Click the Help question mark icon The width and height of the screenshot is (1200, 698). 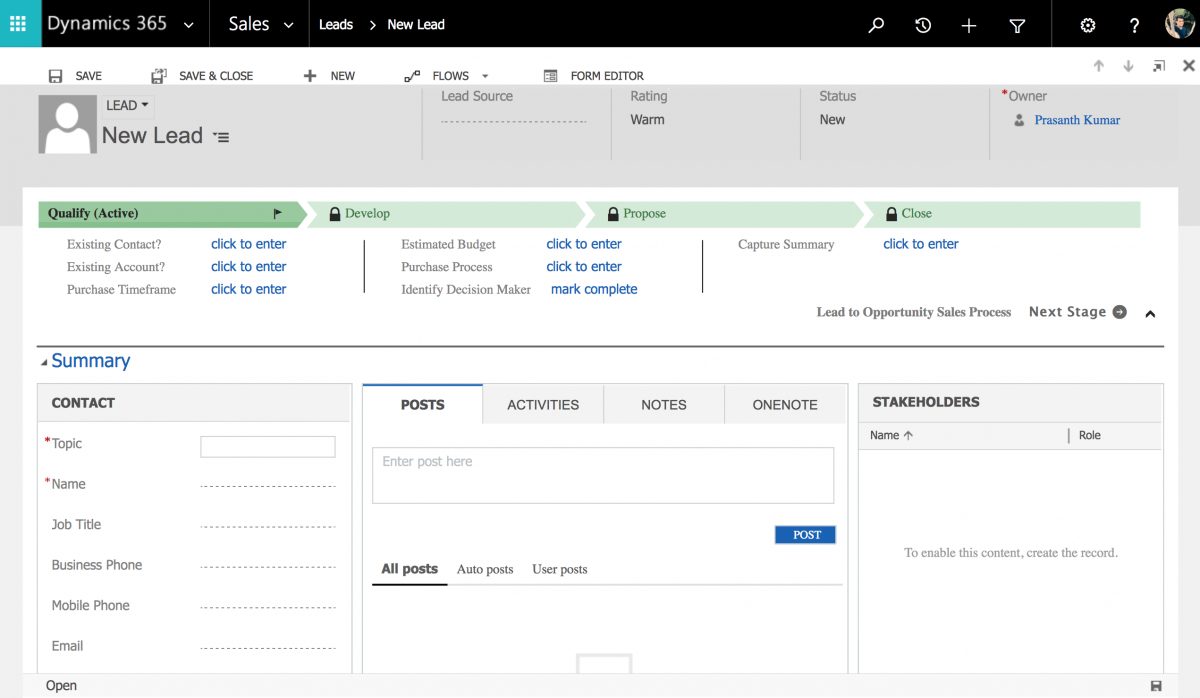tap(1134, 23)
